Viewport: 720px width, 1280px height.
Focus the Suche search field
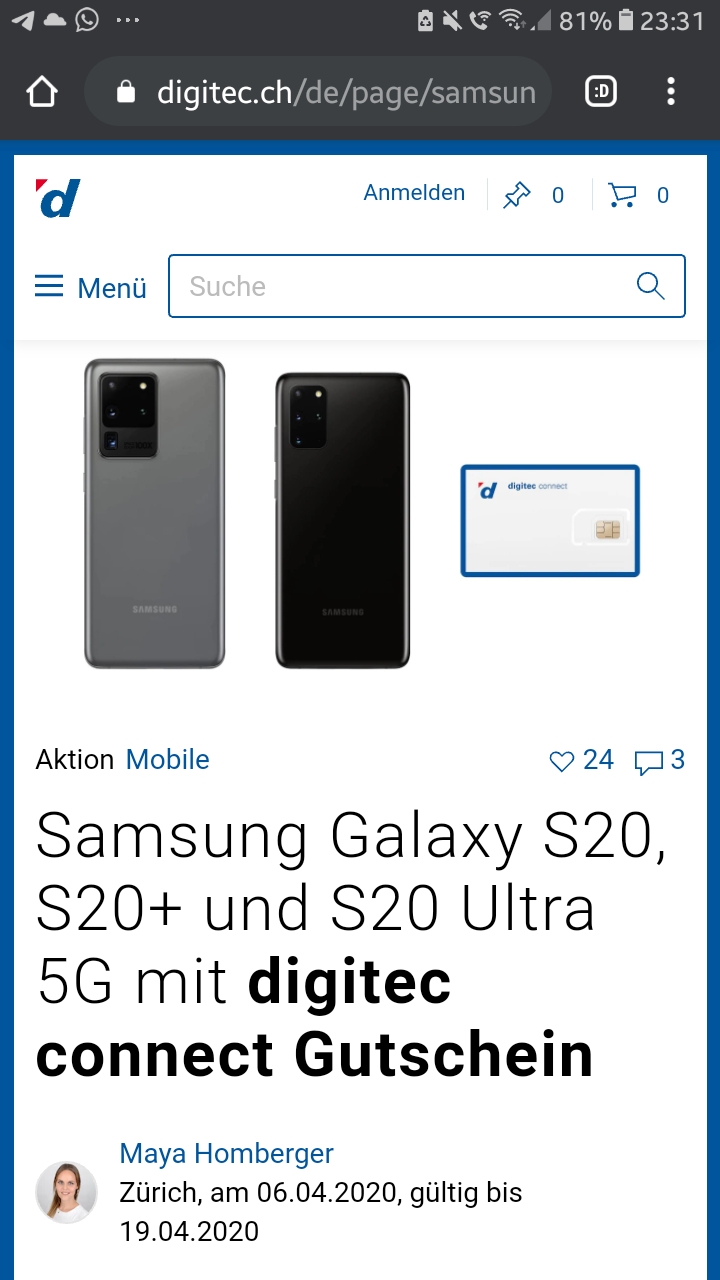427,286
